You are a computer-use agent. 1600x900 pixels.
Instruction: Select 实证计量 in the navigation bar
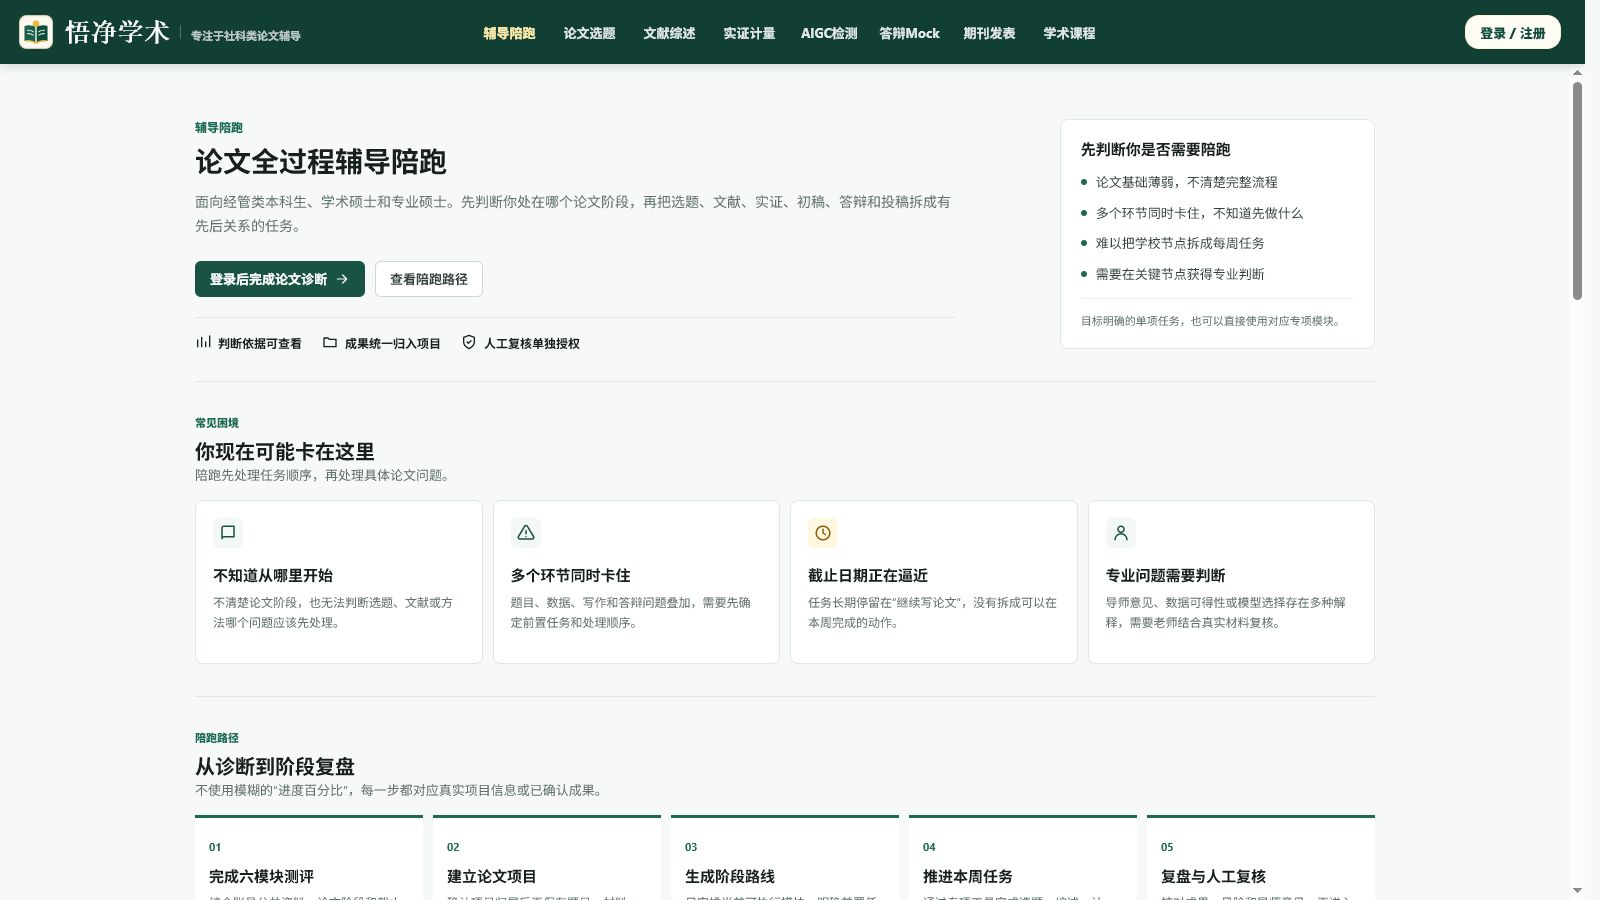(749, 33)
